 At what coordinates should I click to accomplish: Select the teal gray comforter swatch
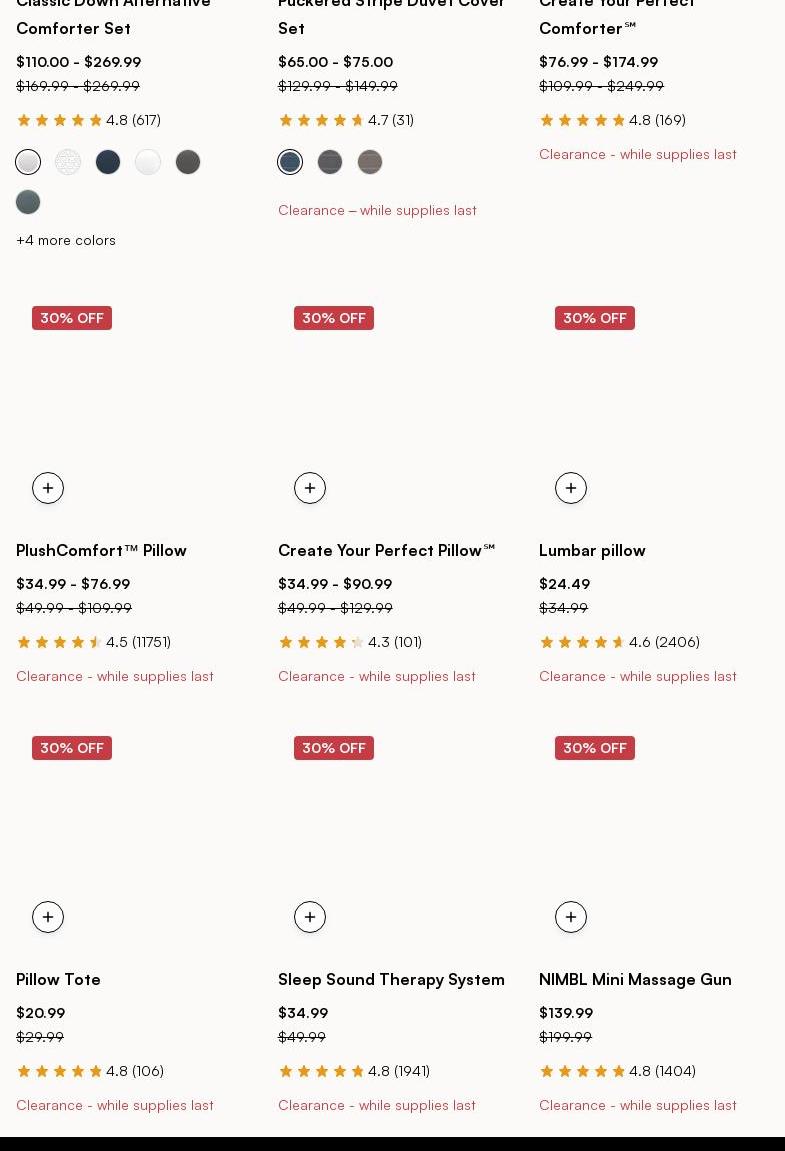[x=28, y=202]
